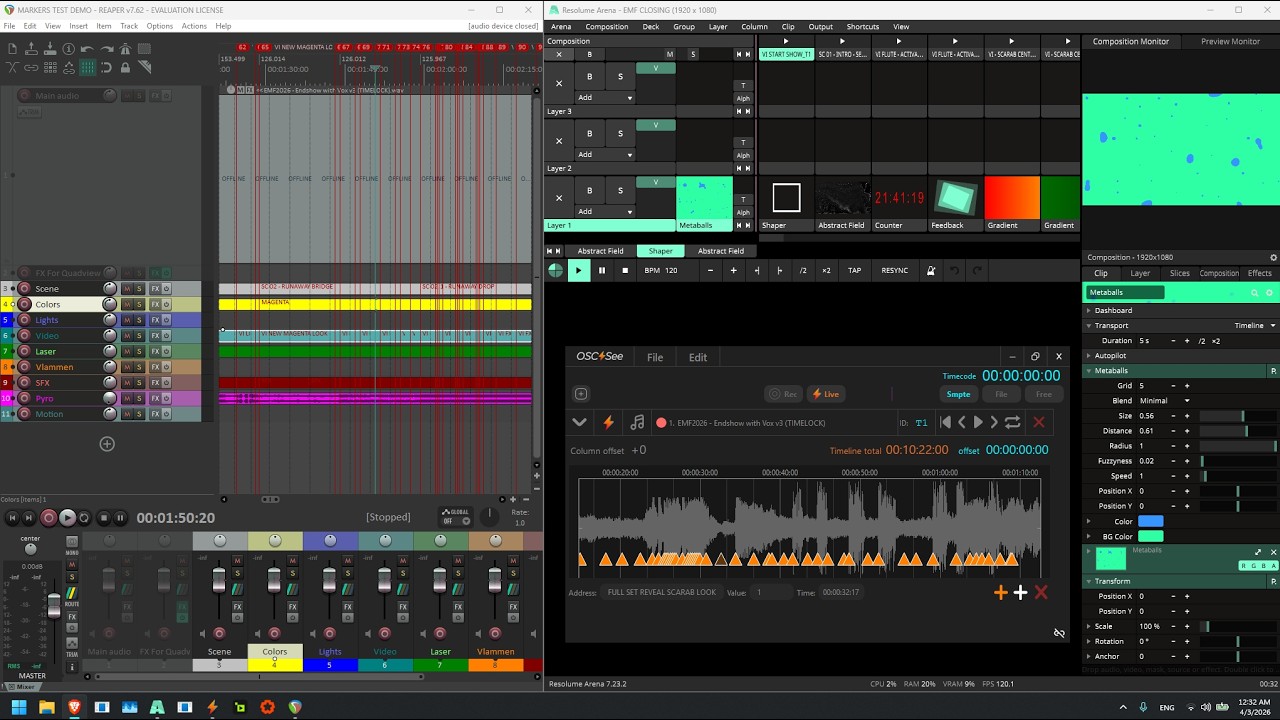Open the Composition menu in Resolume
The width and height of the screenshot is (1280, 720).
607,27
